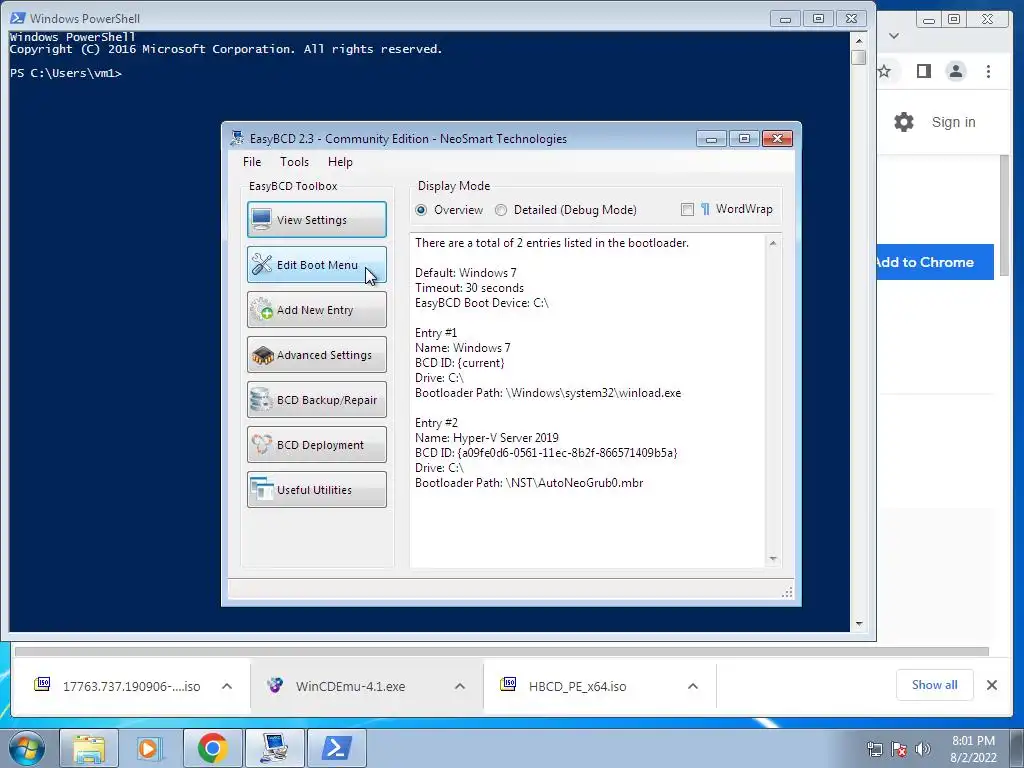Image resolution: width=1024 pixels, height=768 pixels.
Task: Click PowerShell scrollbar down arrow
Action: pyautogui.click(x=859, y=624)
